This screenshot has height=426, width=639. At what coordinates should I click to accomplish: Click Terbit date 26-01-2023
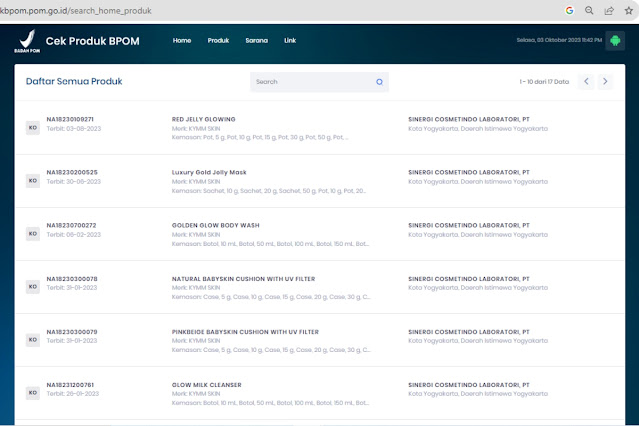pos(73,394)
